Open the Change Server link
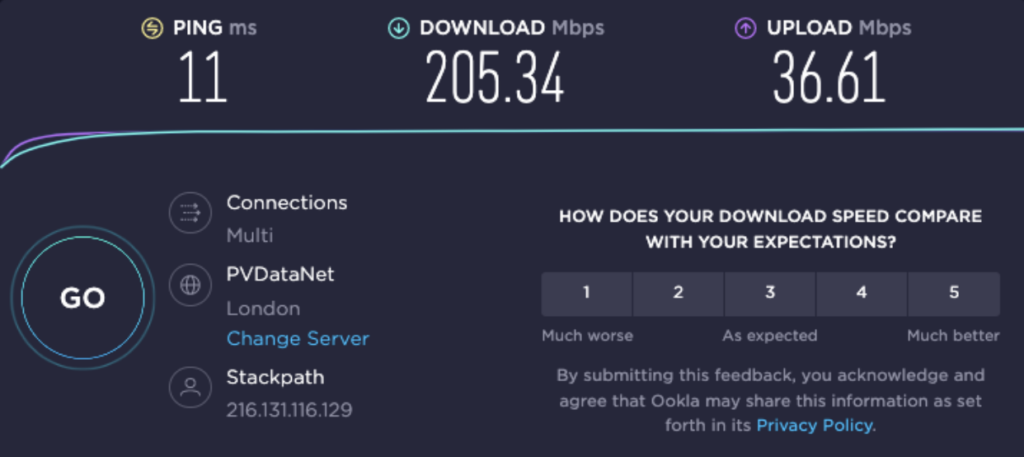This screenshot has height=457, width=1024. click(297, 339)
